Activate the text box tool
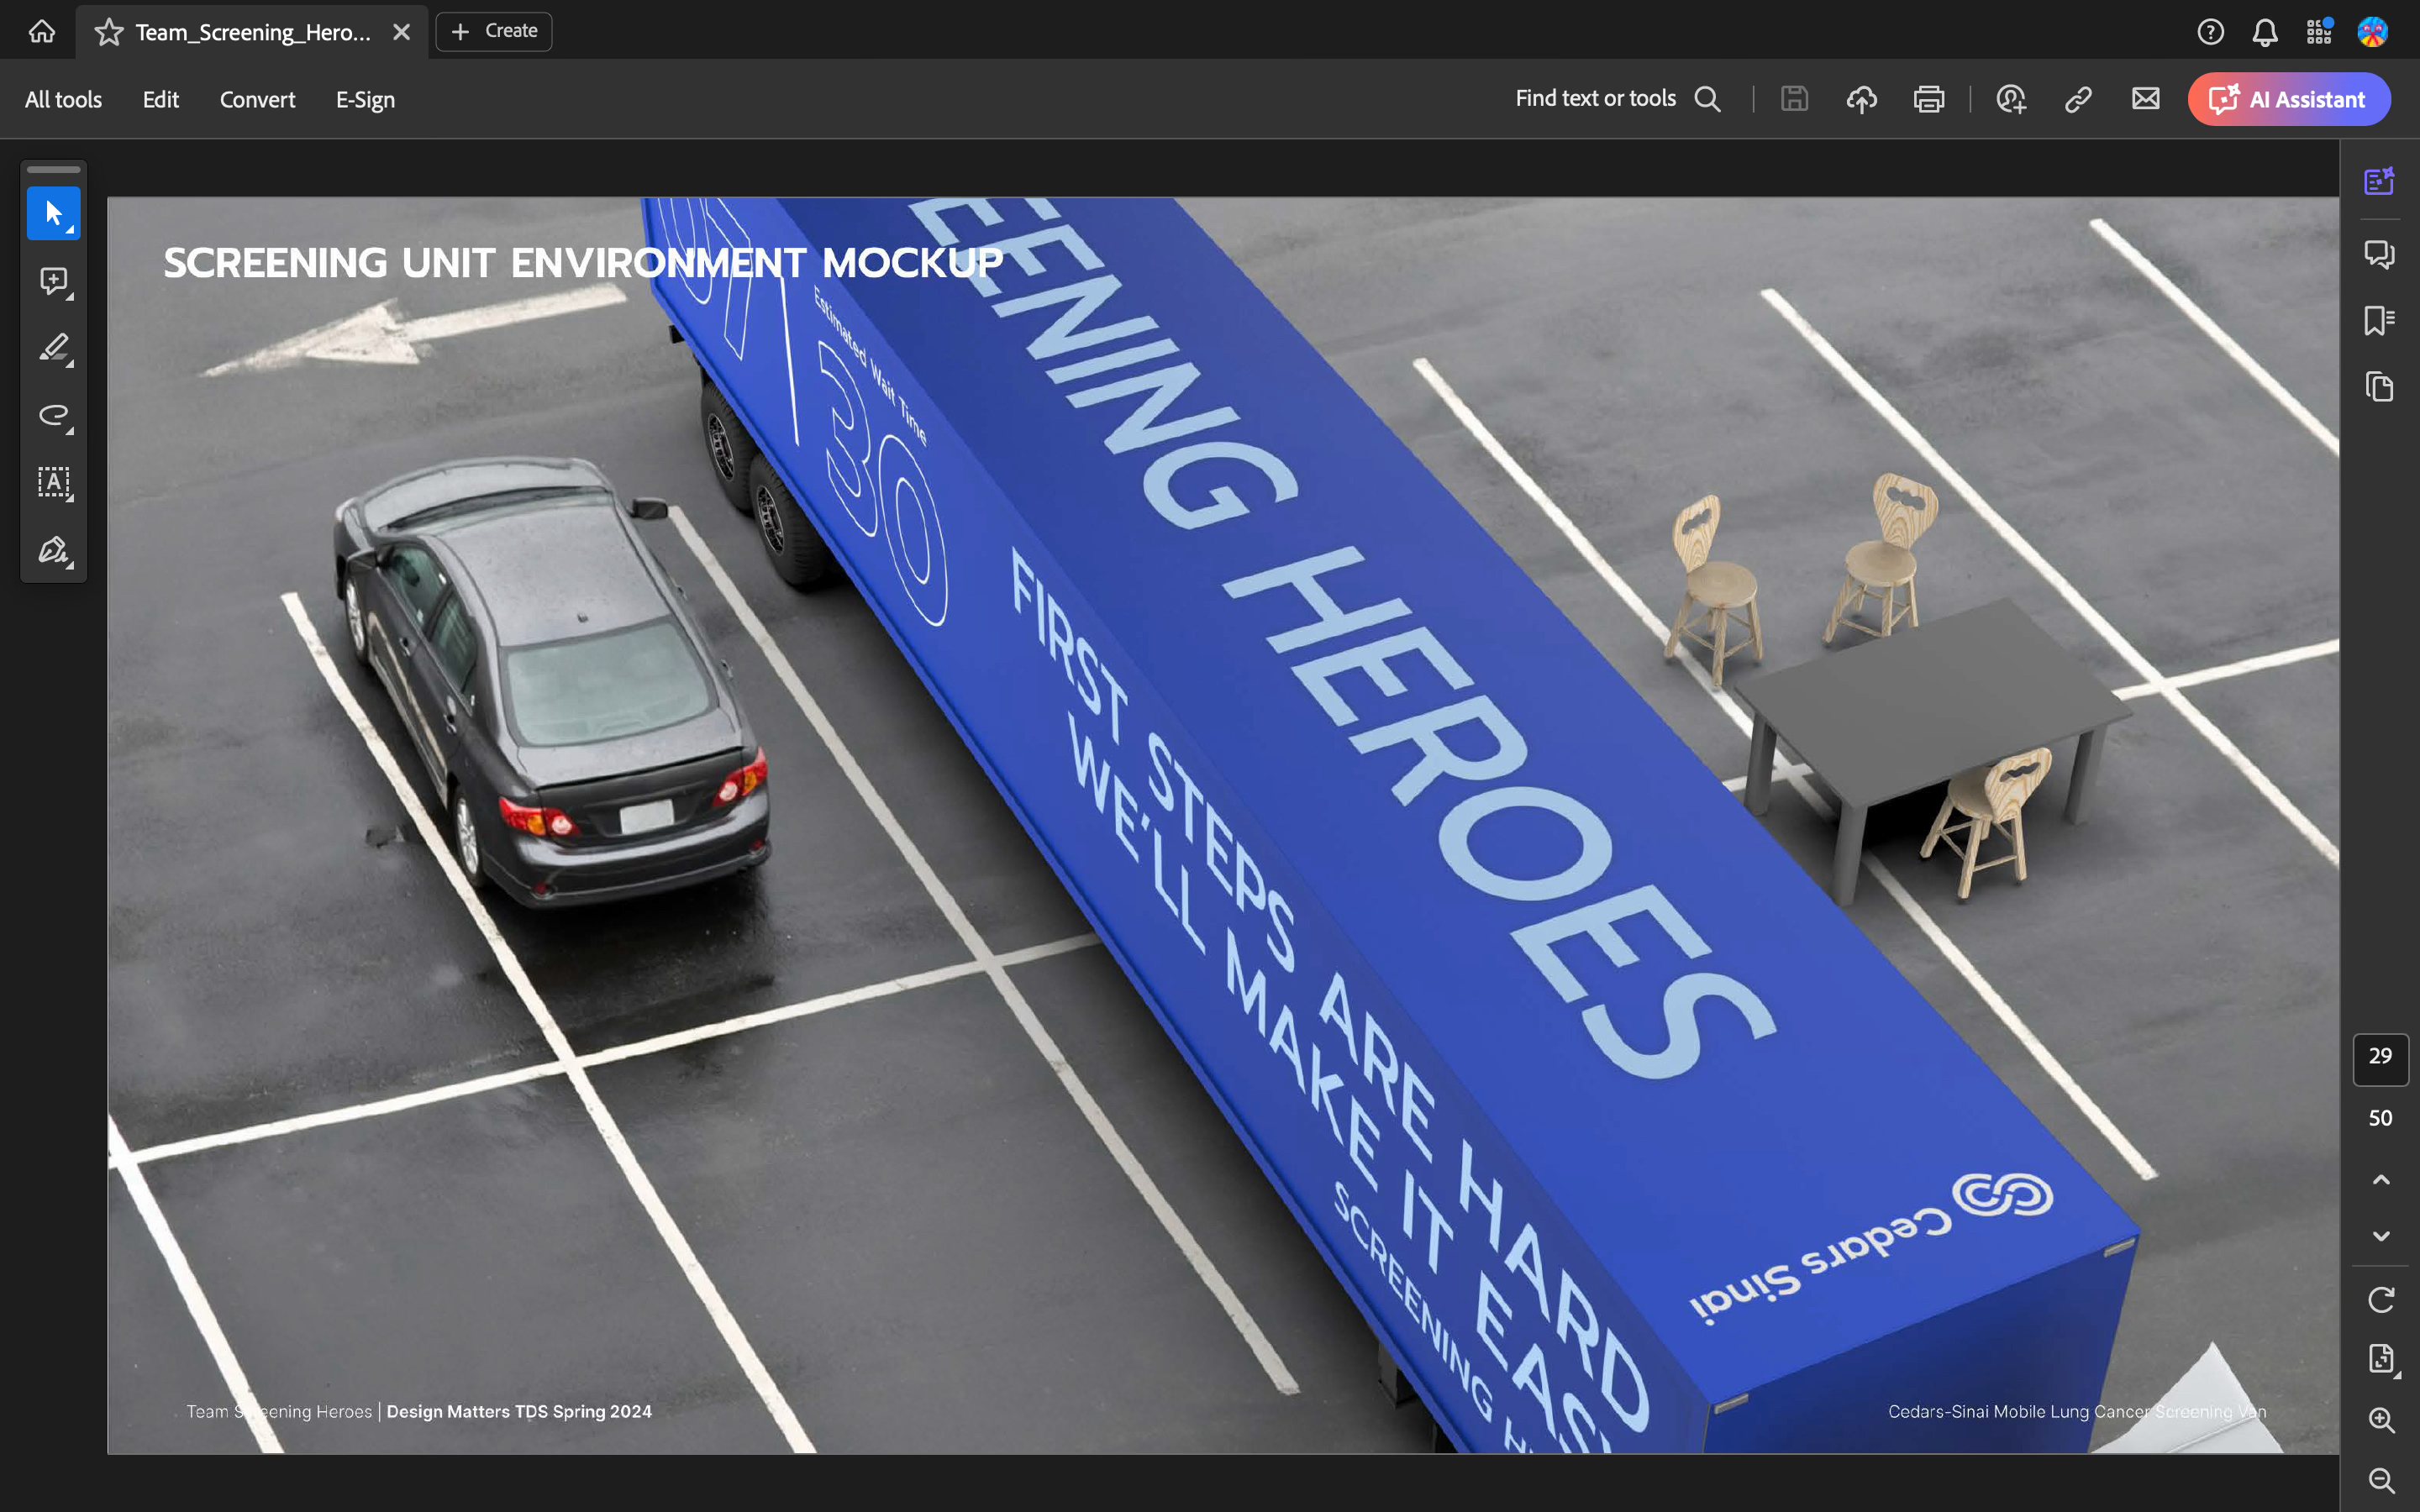Image resolution: width=2420 pixels, height=1512 pixels. [x=53, y=483]
